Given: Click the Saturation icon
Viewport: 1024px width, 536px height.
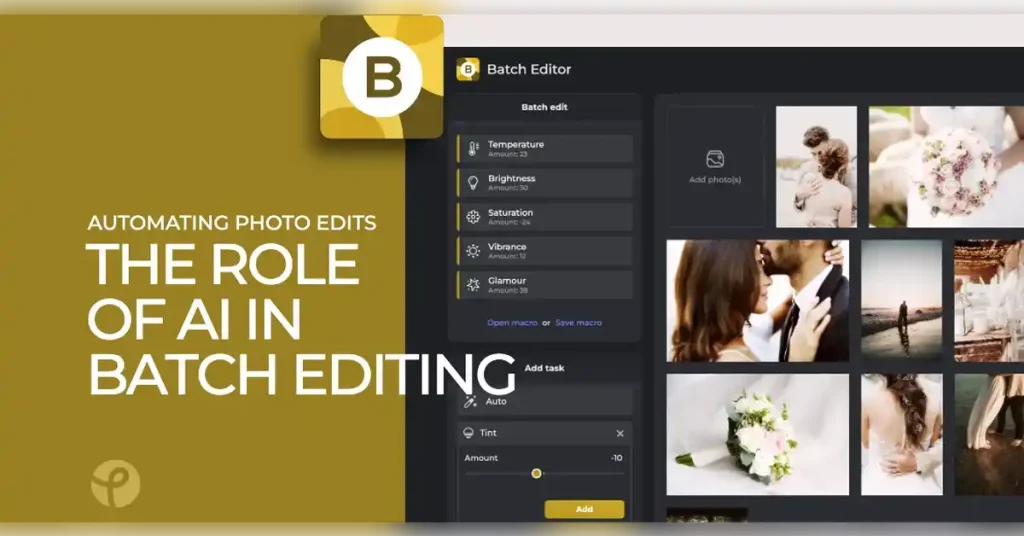Looking at the screenshot, I should click(x=473, y=217).
